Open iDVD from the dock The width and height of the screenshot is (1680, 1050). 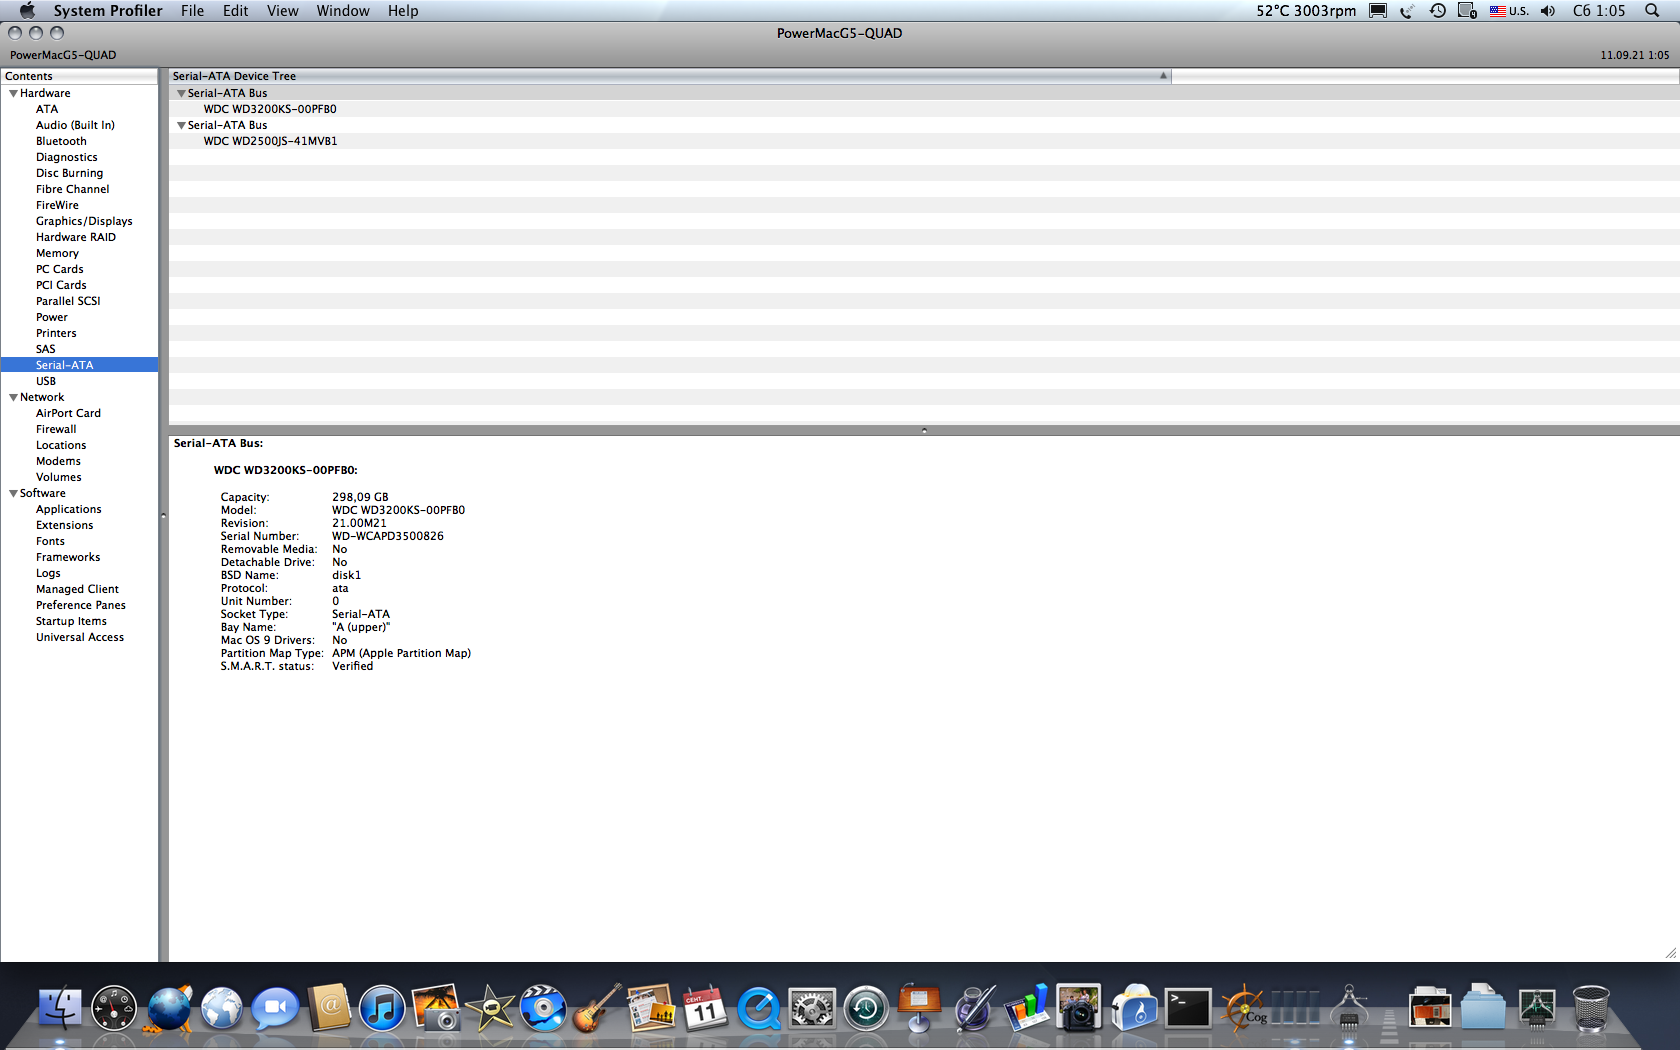543,1008
